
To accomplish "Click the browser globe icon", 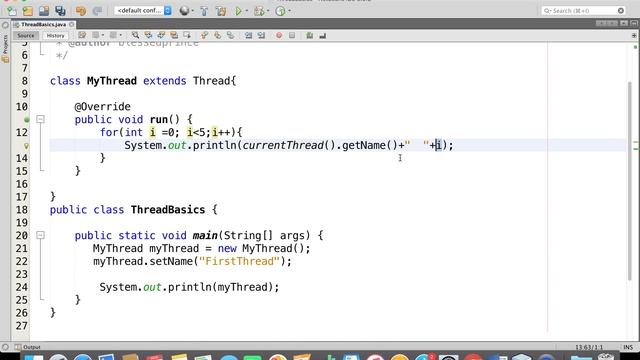I will point(184,11).
